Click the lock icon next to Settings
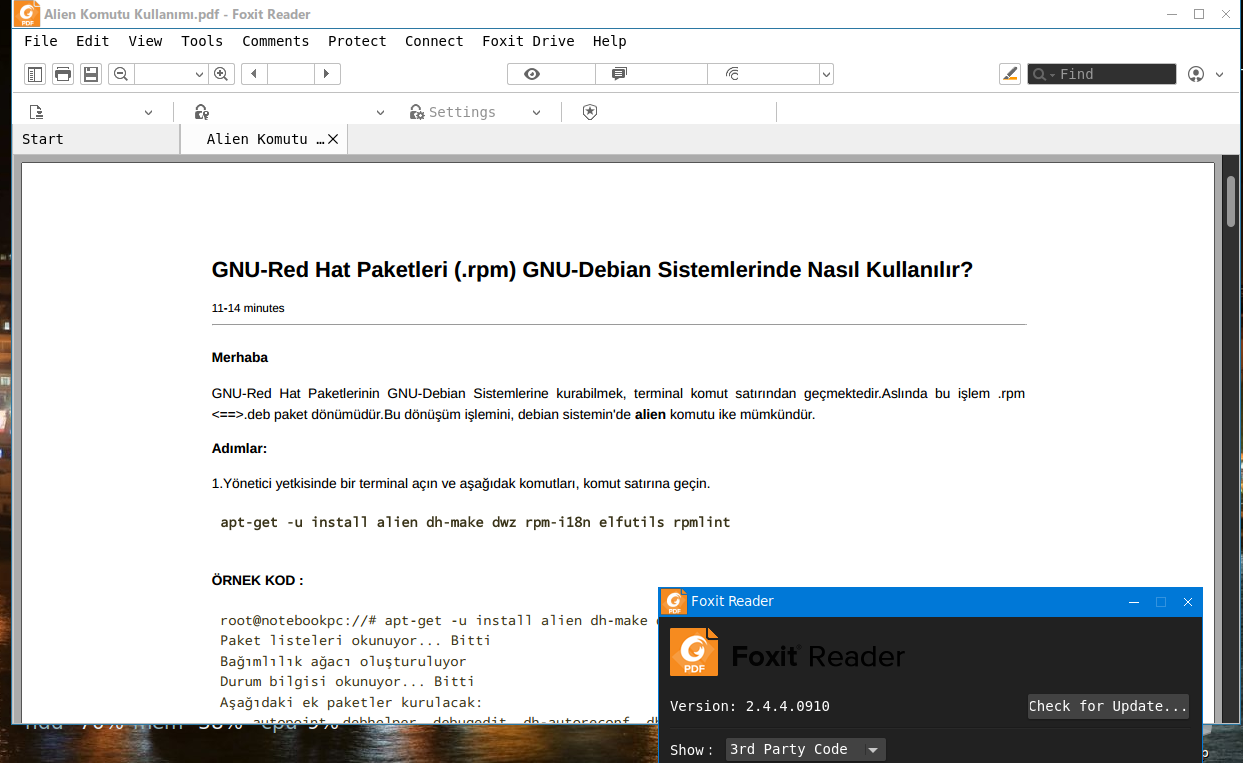This screenshot has height=763, width=1243. 417,112
